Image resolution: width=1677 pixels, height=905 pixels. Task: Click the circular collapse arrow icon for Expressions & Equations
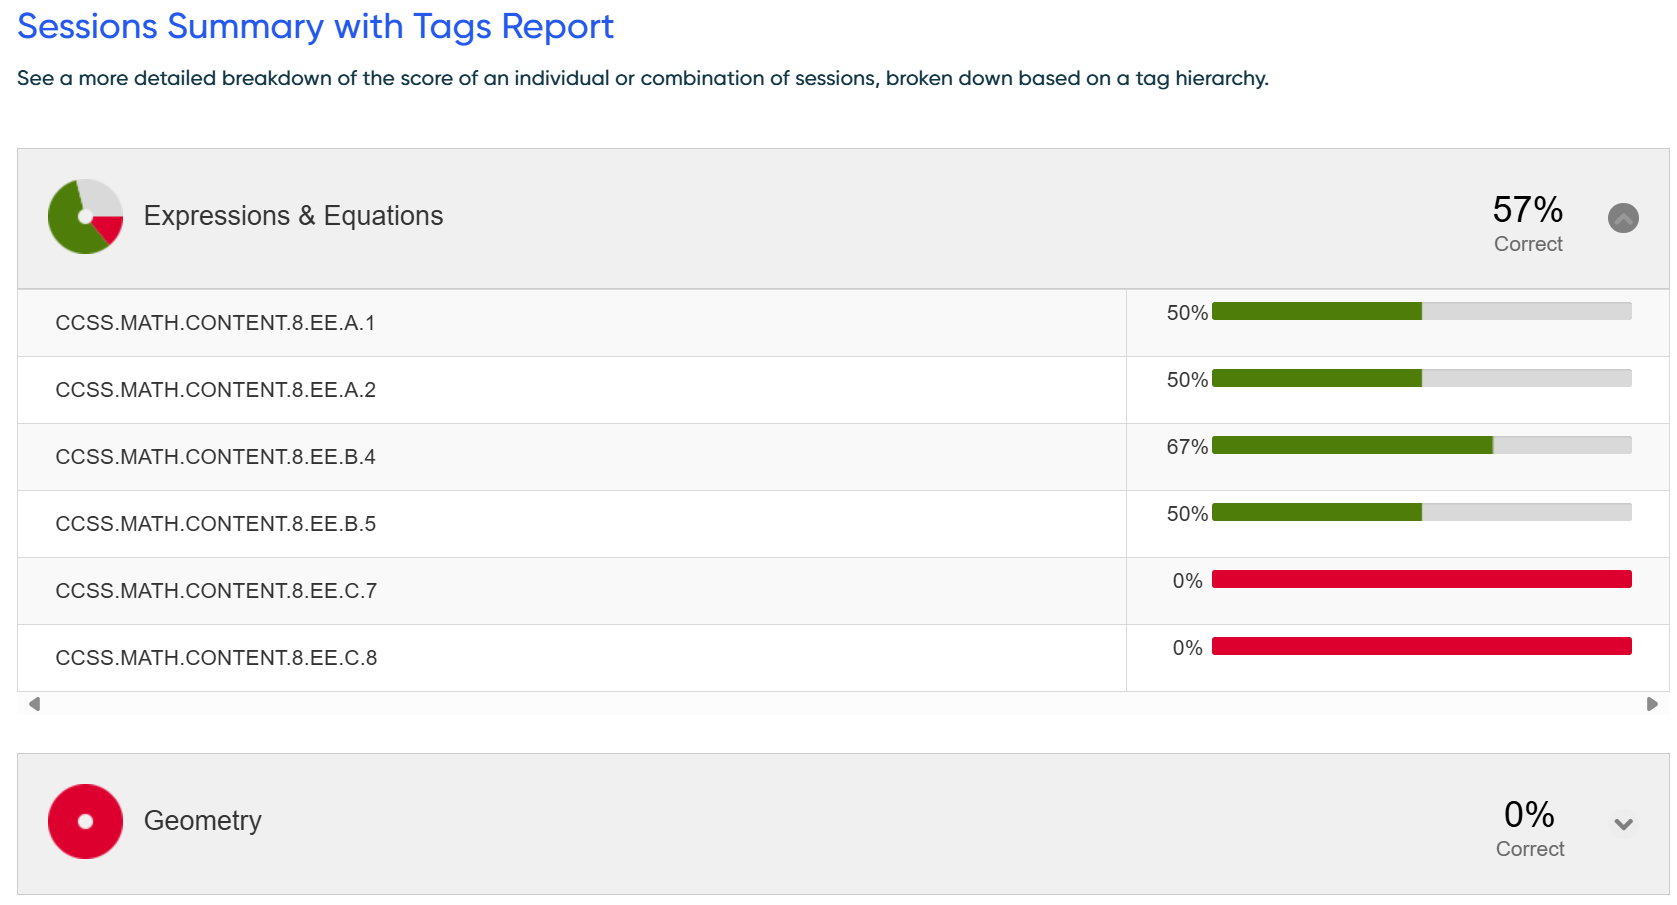pos(1624,218)
